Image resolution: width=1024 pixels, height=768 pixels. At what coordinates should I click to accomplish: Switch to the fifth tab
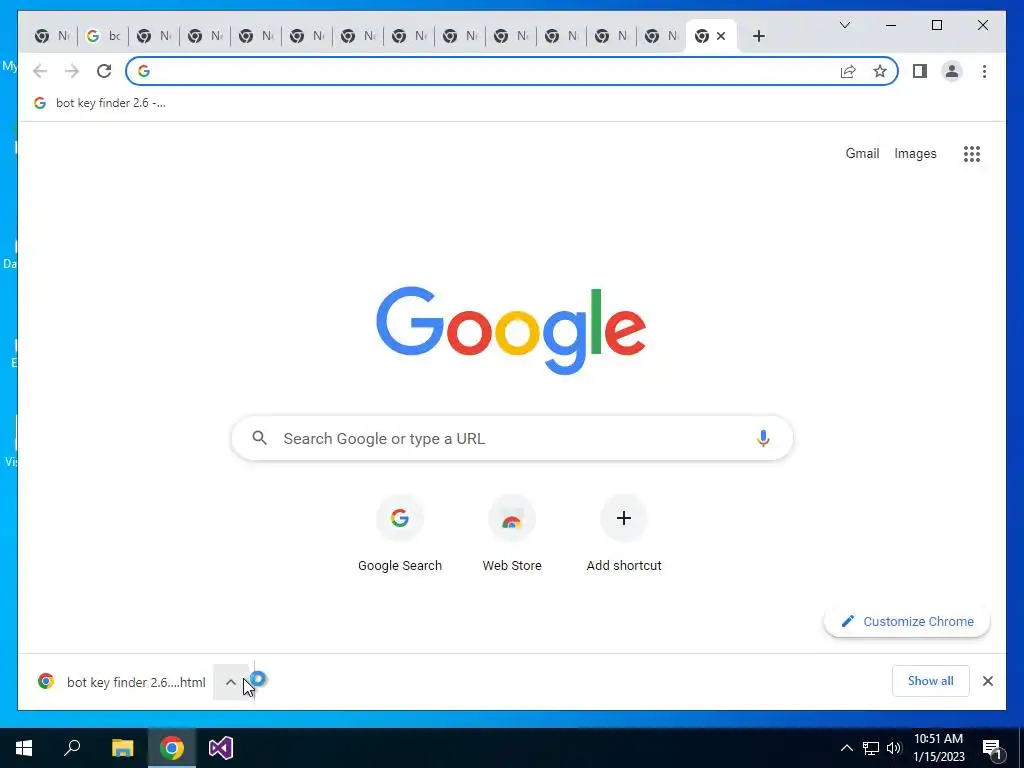tap(256, 36)
